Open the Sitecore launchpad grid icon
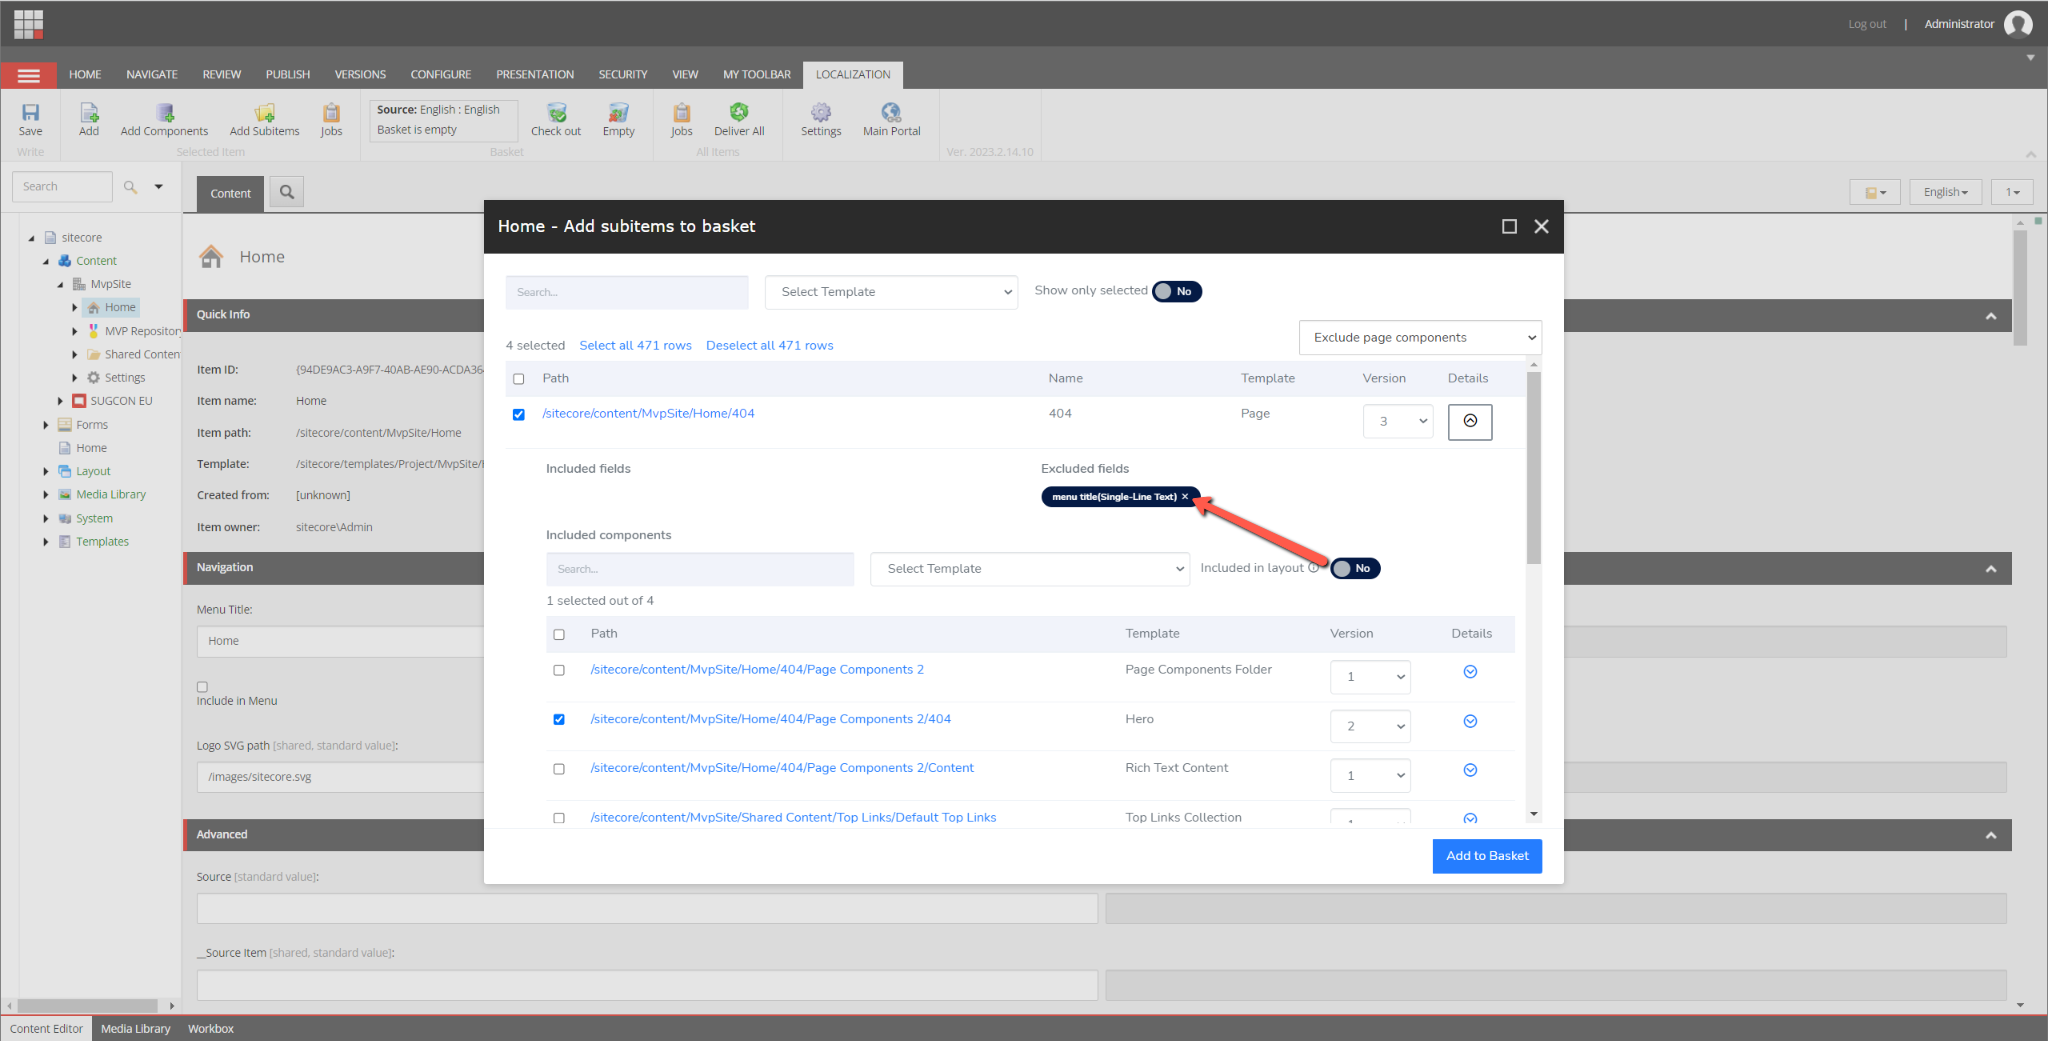This screenshot has width=2048, height=1041. [28, 23]
